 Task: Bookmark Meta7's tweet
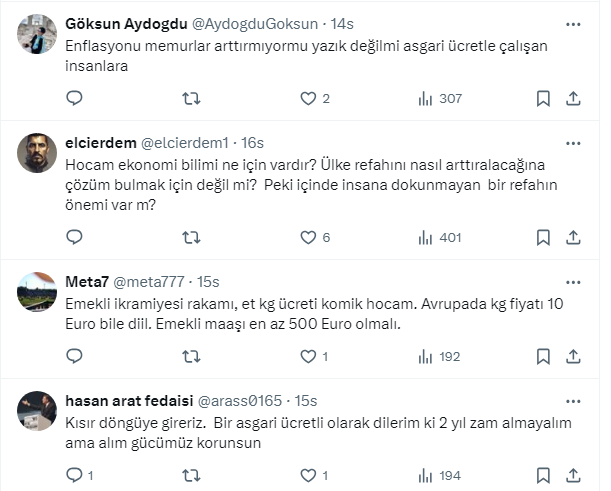[x=543, y=356]
